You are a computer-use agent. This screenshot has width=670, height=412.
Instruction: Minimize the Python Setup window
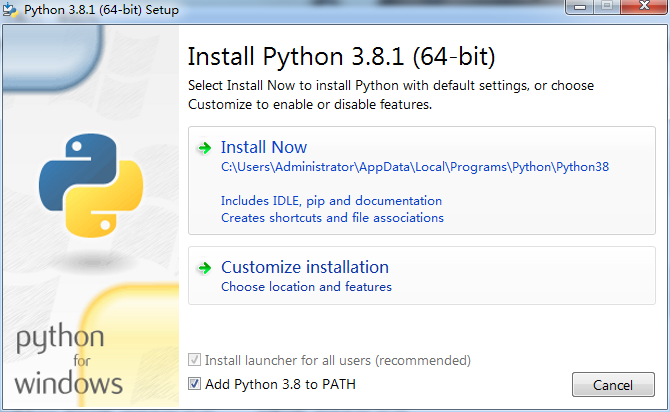579,7
